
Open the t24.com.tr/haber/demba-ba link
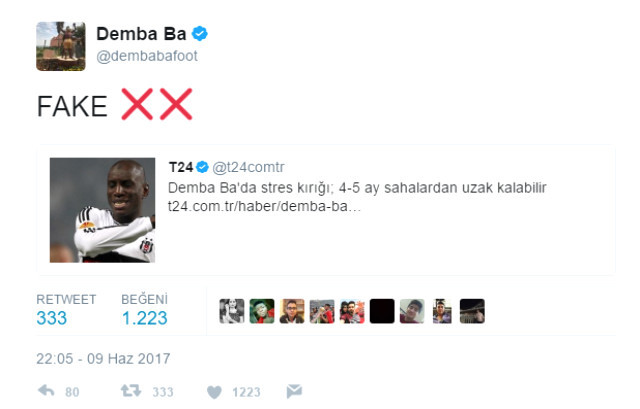264,206
